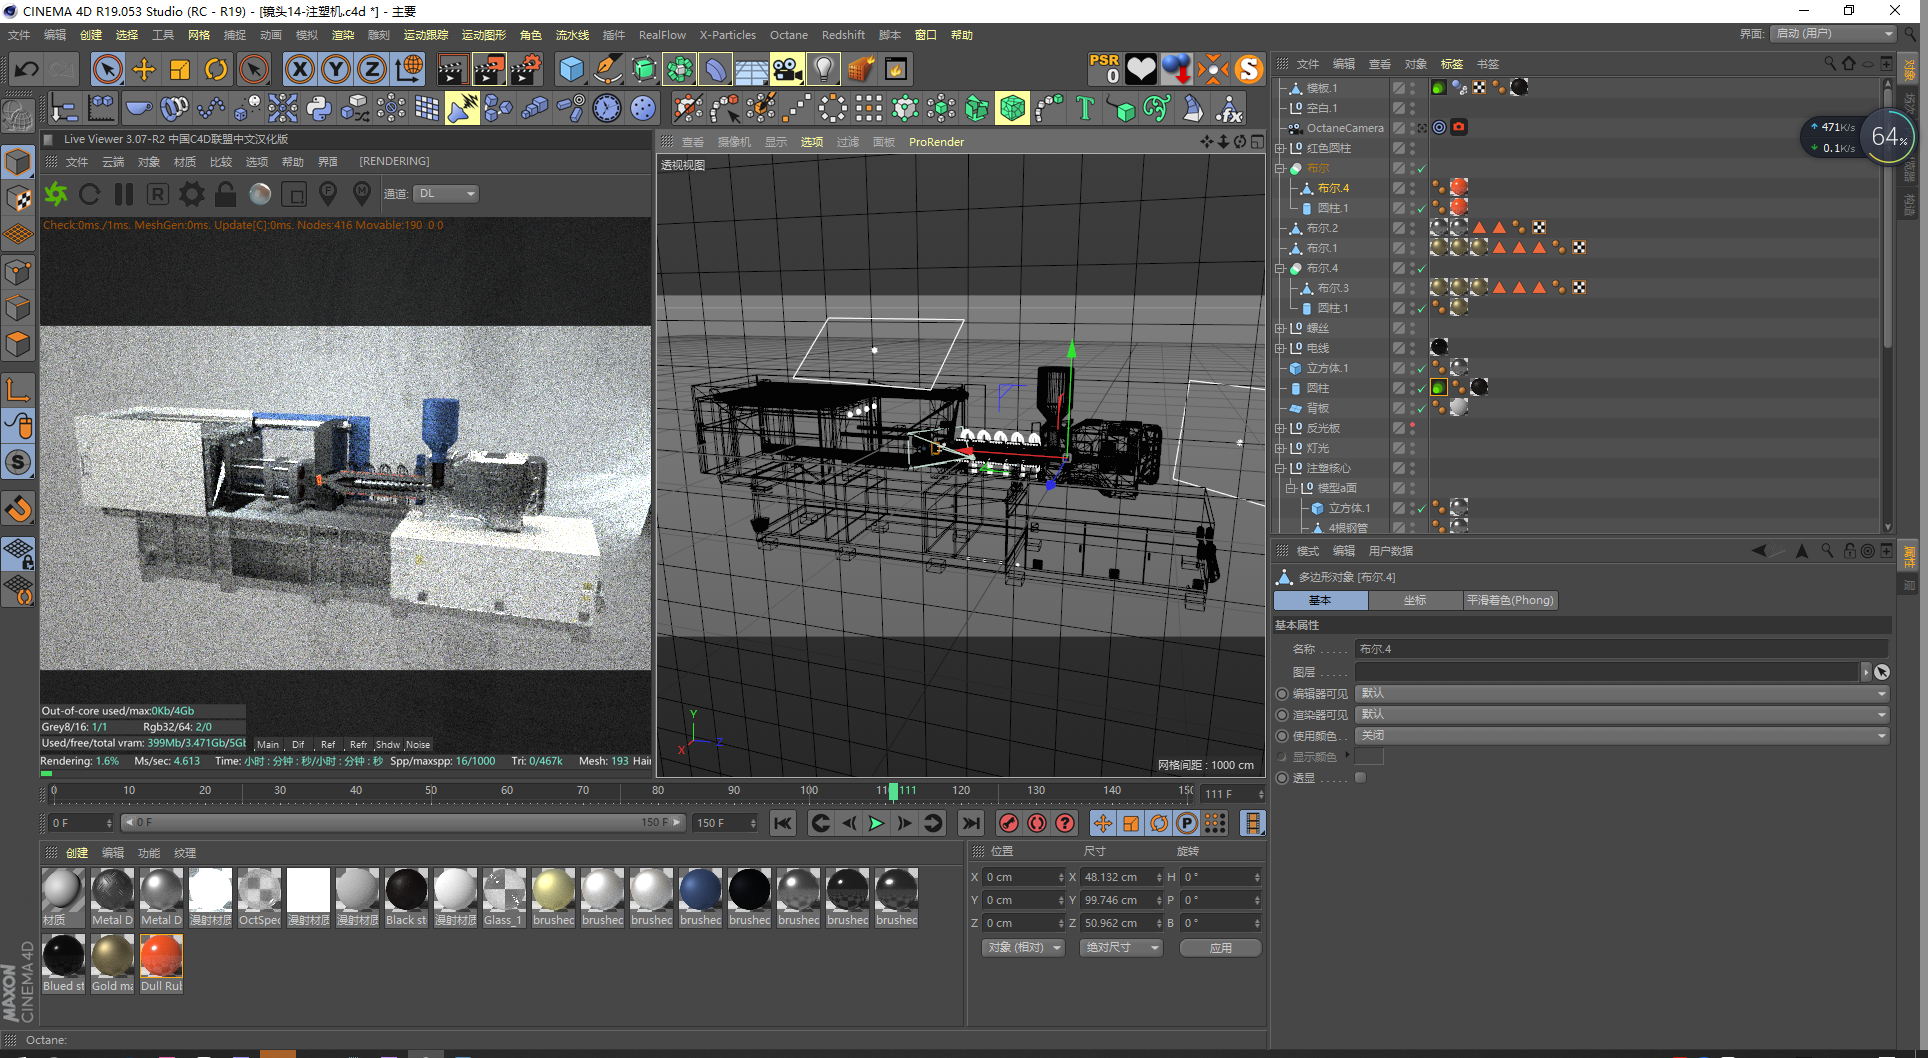Click the Autokeying icon

tap(1037, 823)
